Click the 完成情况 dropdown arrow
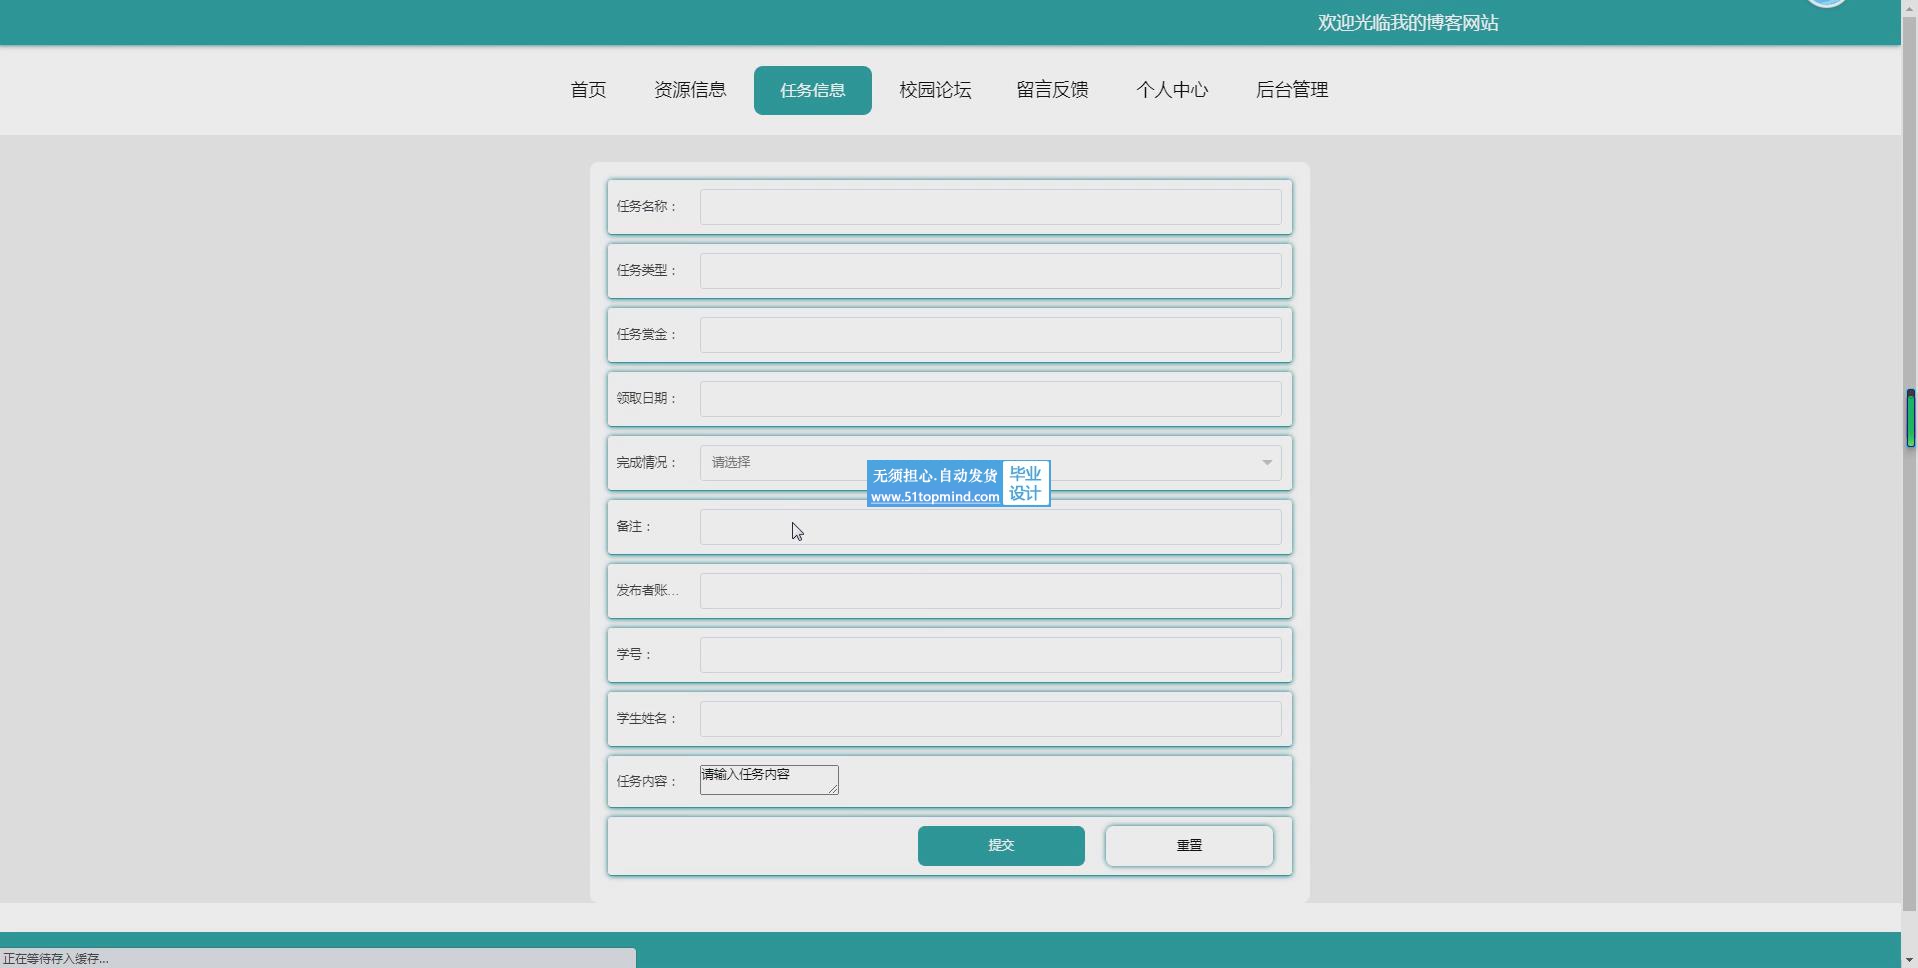This screenshot has width=1918, height=968. [1266, 462]
